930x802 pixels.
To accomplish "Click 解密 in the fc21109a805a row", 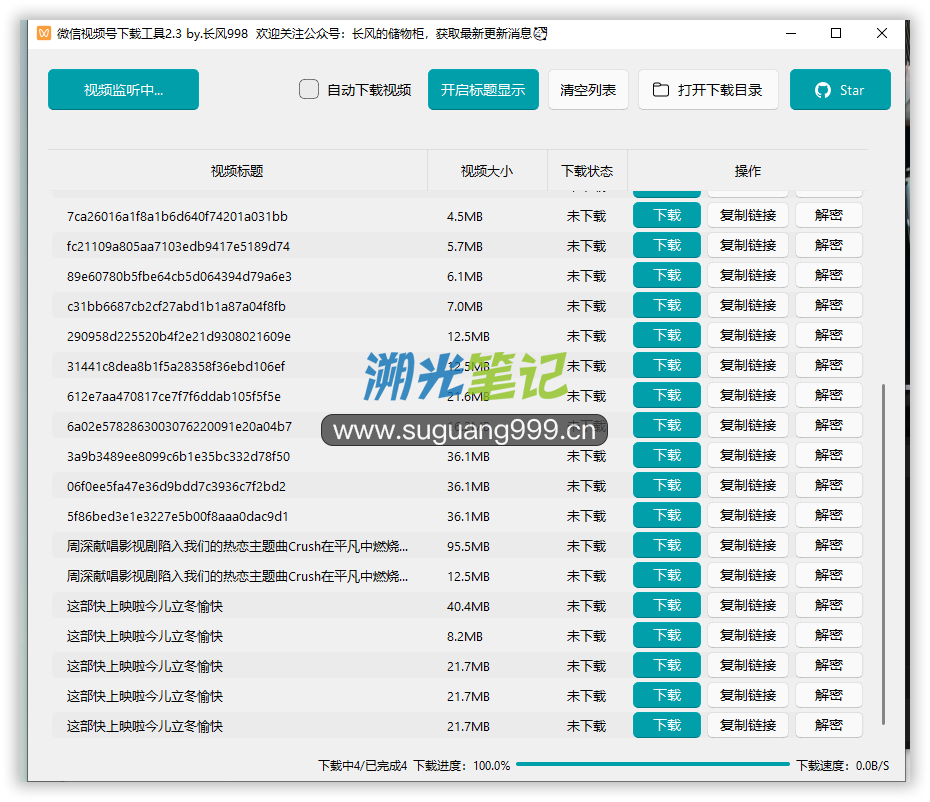I will [829, 246].
